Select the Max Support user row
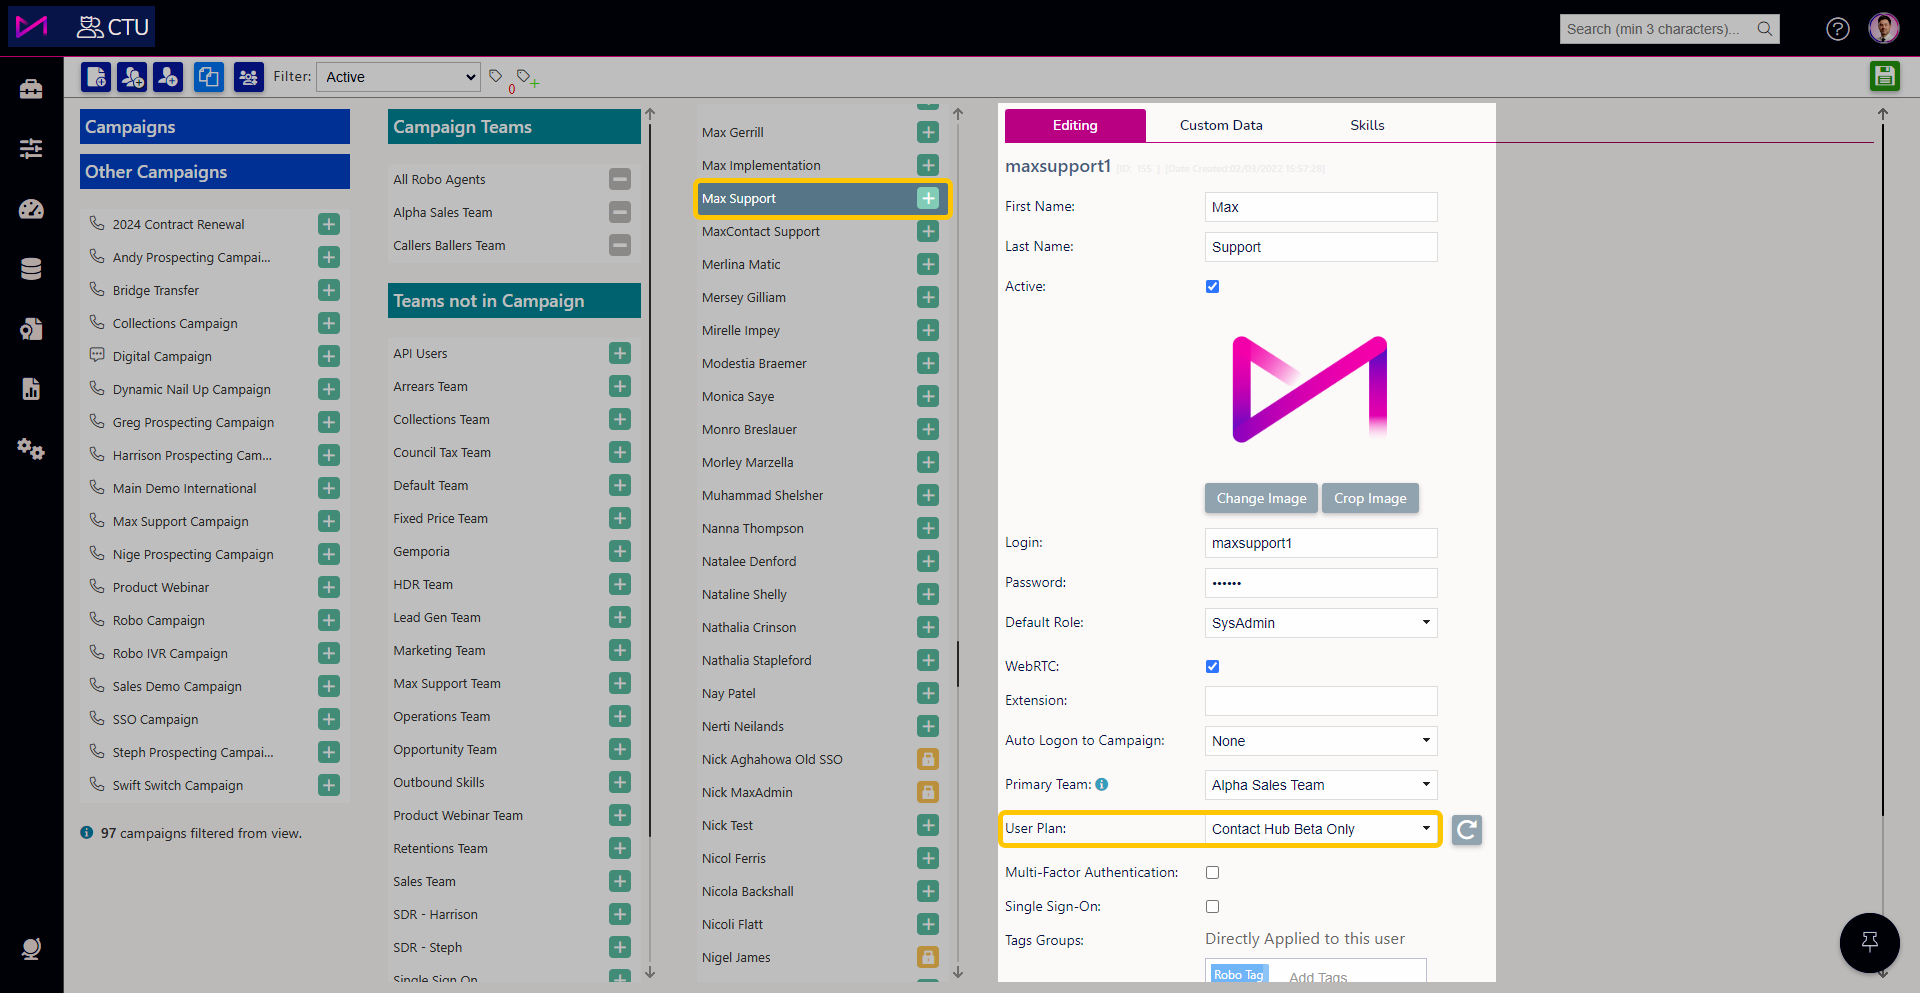The image size is (1920, 993). tap(821, 198)
